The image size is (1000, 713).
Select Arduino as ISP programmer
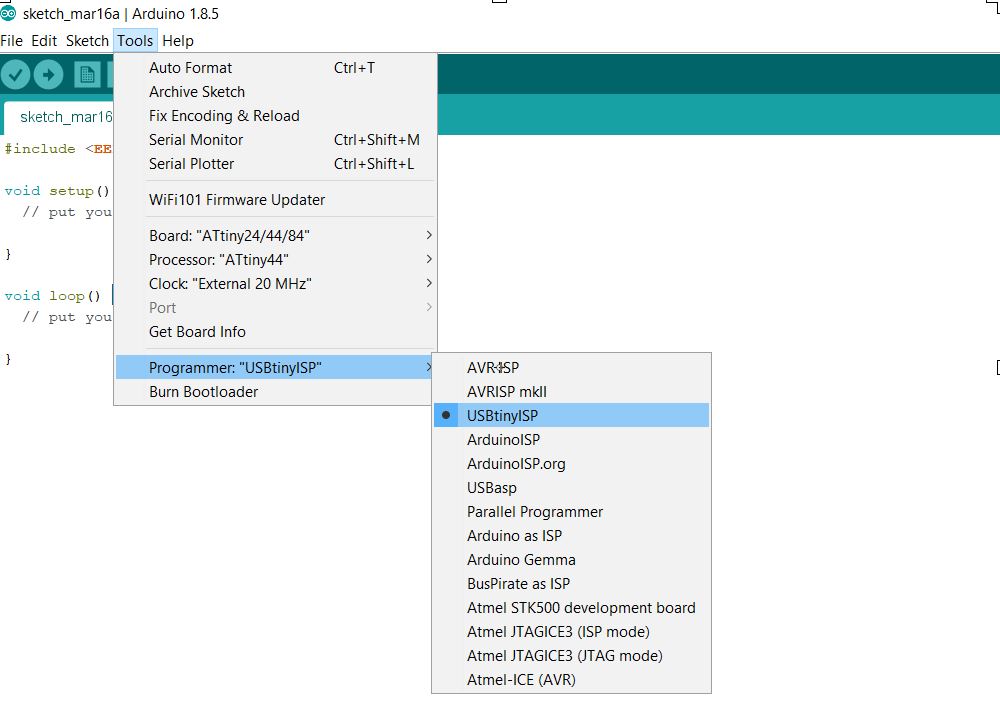571,536
